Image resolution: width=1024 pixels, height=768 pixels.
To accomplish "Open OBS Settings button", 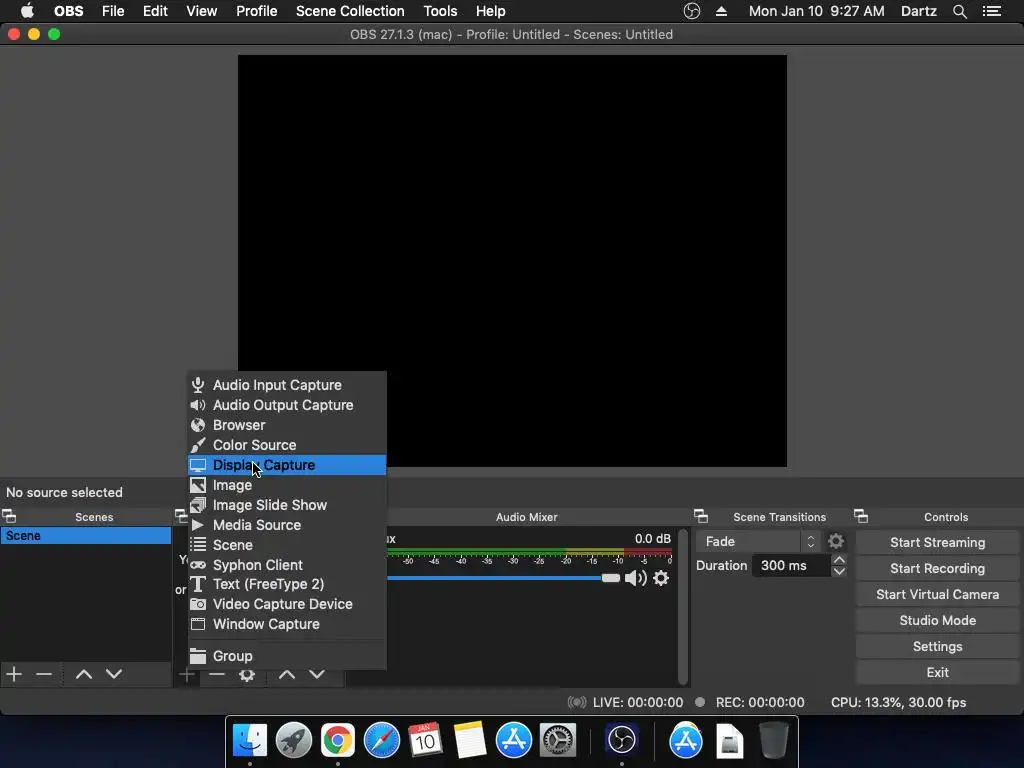I will click(937, 647).
